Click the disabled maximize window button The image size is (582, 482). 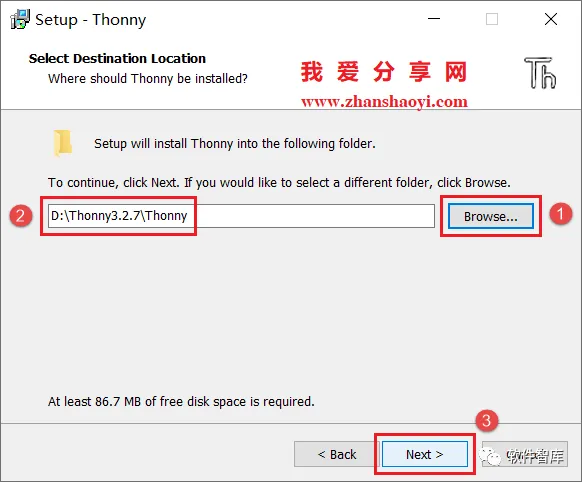click(x=492, y=19)
